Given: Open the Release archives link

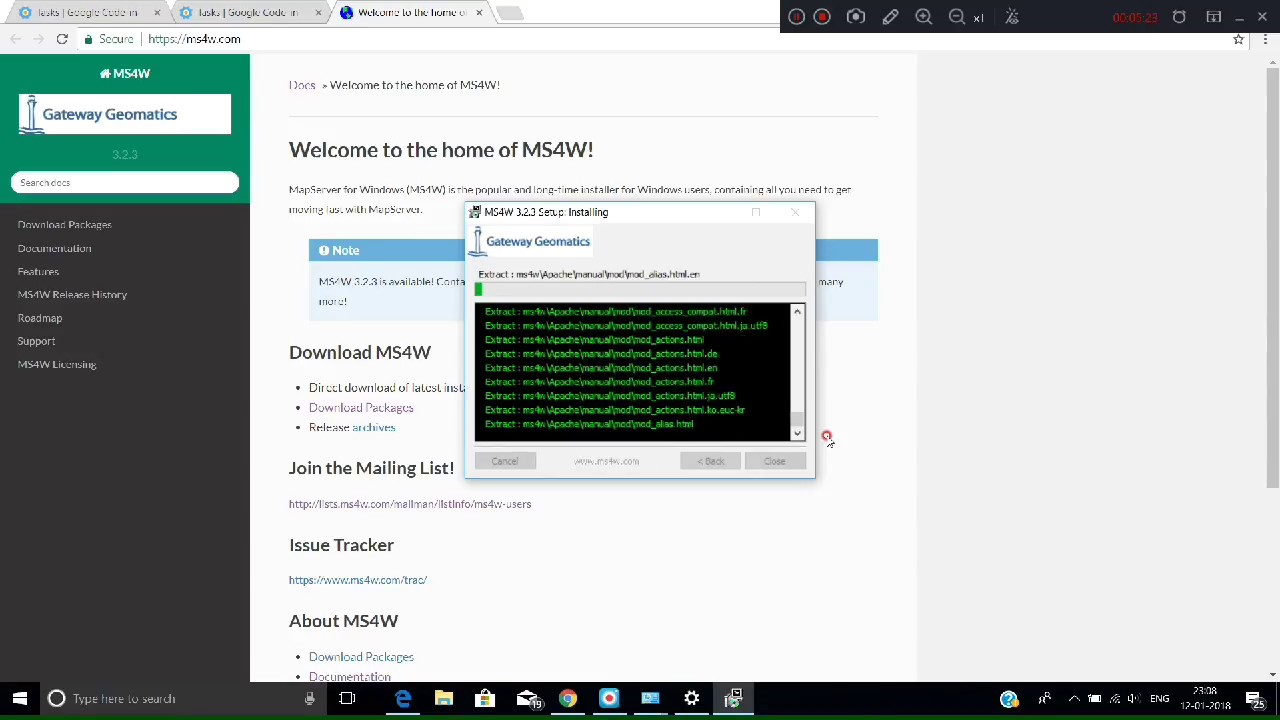Looking at the screenshot, I should pyautogui.click(x=373, y=427).
